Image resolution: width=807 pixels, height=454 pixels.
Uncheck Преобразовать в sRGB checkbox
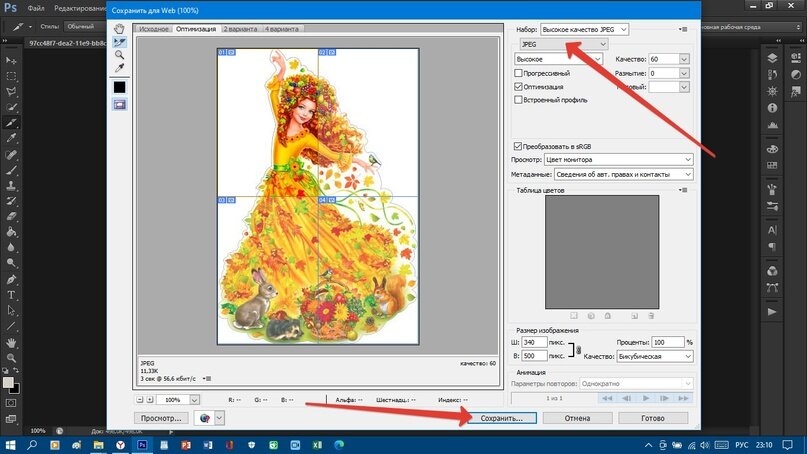(x=518, y=146)
